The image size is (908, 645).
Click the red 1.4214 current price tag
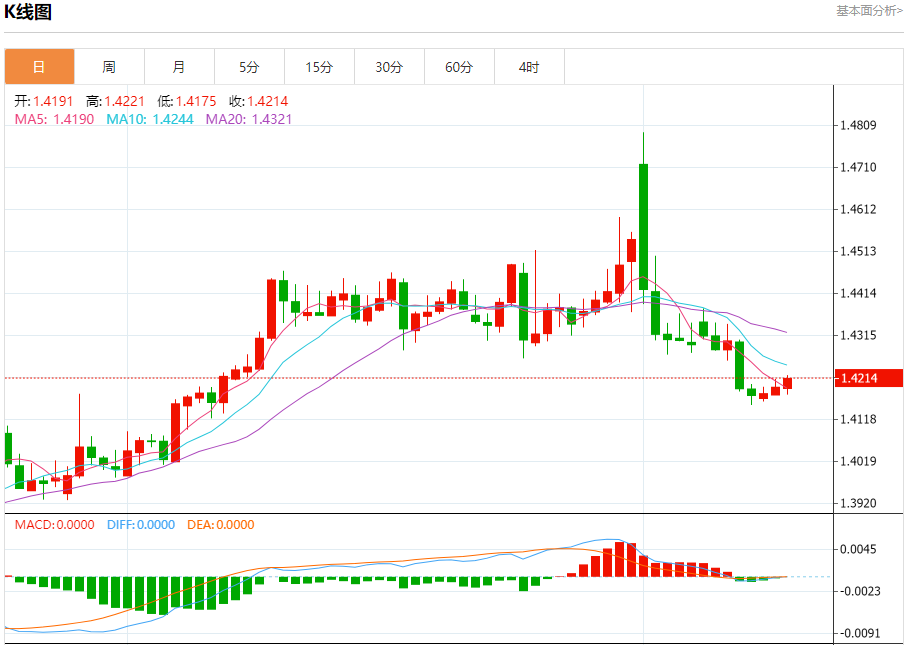[x=868, y=378]
